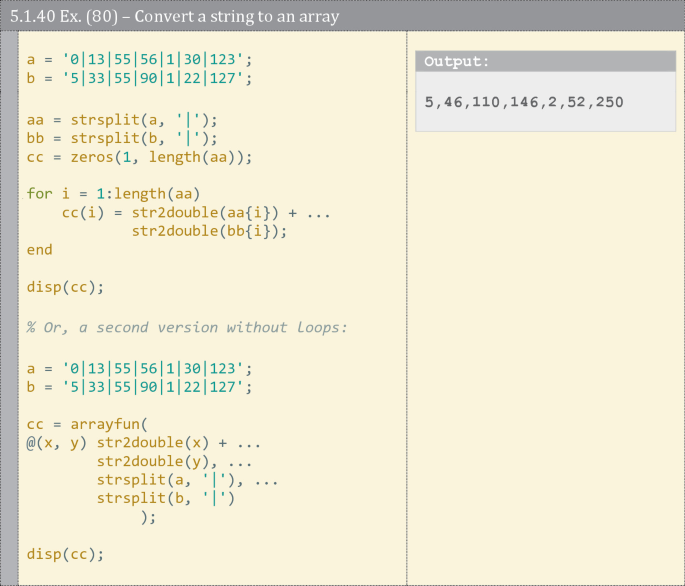Screen dimensions: 685x586
Task: Click the first "b = '5|33|55...'" line
Action: point(139,77)
